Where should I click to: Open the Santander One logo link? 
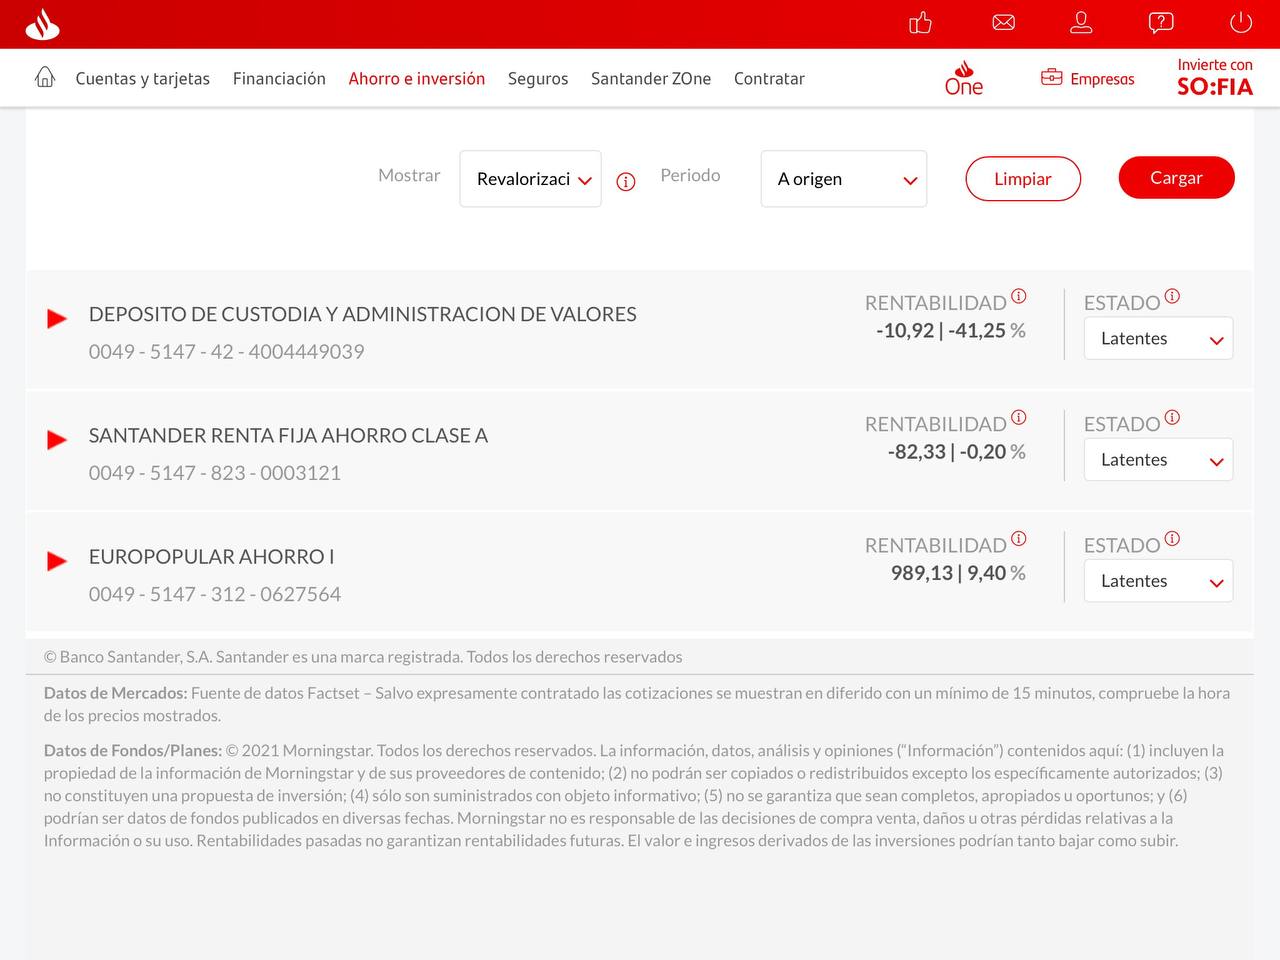tap(964, 79)
